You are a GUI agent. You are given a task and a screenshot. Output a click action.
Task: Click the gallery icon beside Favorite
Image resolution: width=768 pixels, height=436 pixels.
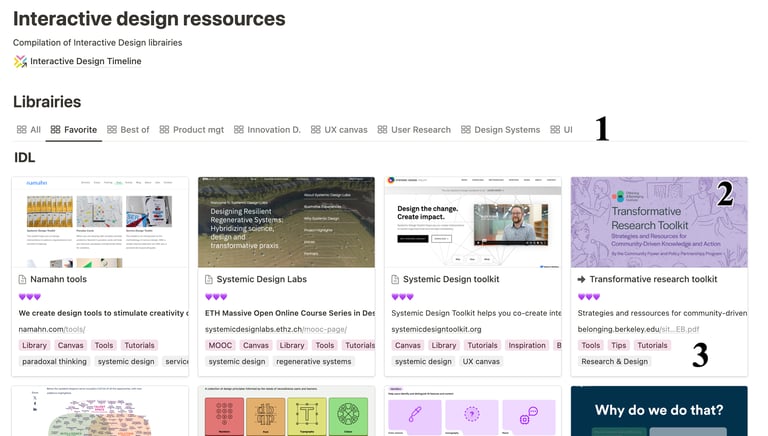[55, 130]
